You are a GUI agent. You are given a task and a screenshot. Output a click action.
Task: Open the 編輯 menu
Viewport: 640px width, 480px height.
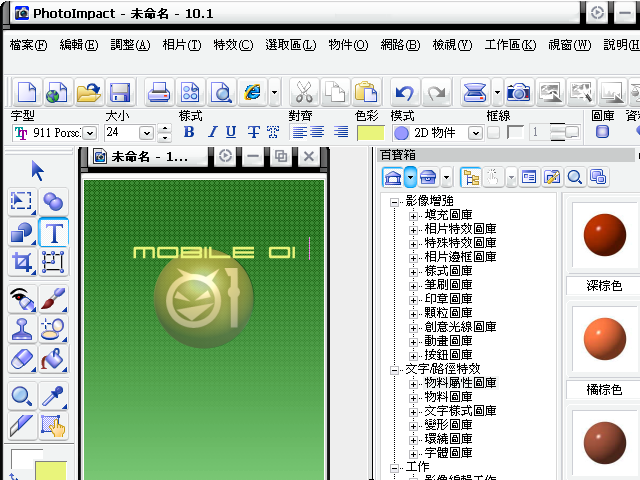click(79, 44)
